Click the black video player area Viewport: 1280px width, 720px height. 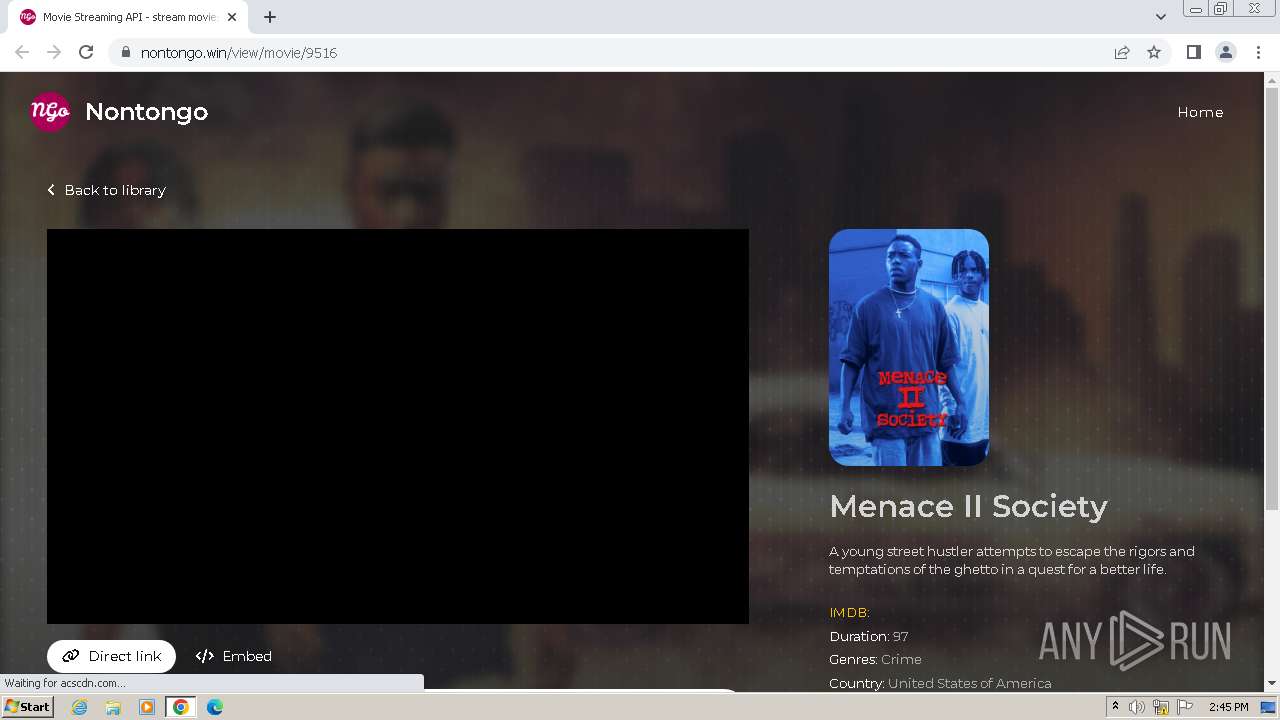pos(398,426)
